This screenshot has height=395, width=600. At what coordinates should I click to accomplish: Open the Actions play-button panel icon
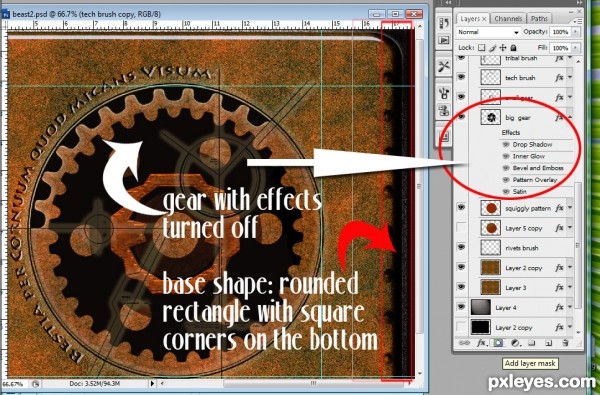pyautogui.click(x=444, y=40)
